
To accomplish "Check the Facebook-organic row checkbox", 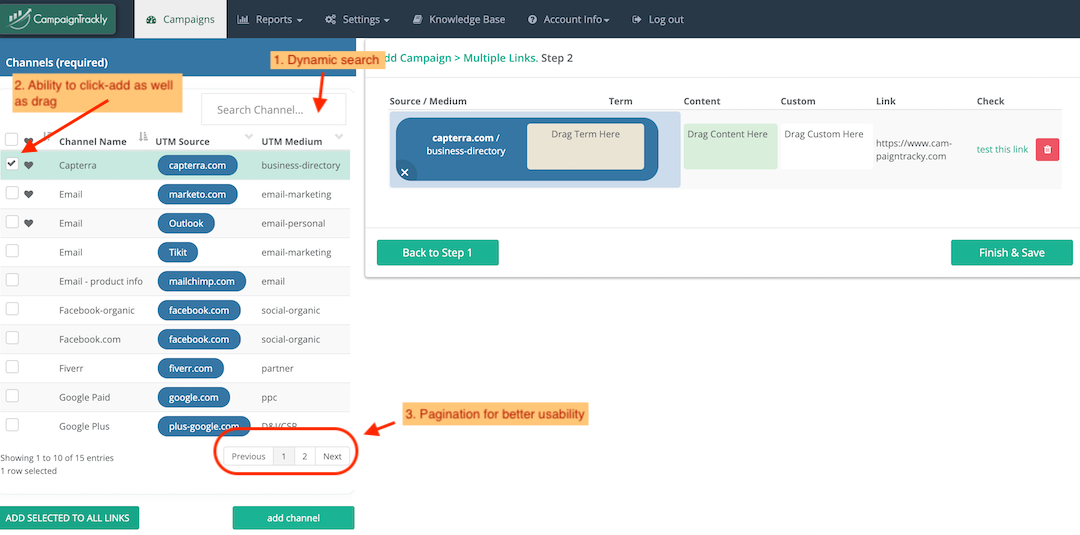I will coord(12,309).
